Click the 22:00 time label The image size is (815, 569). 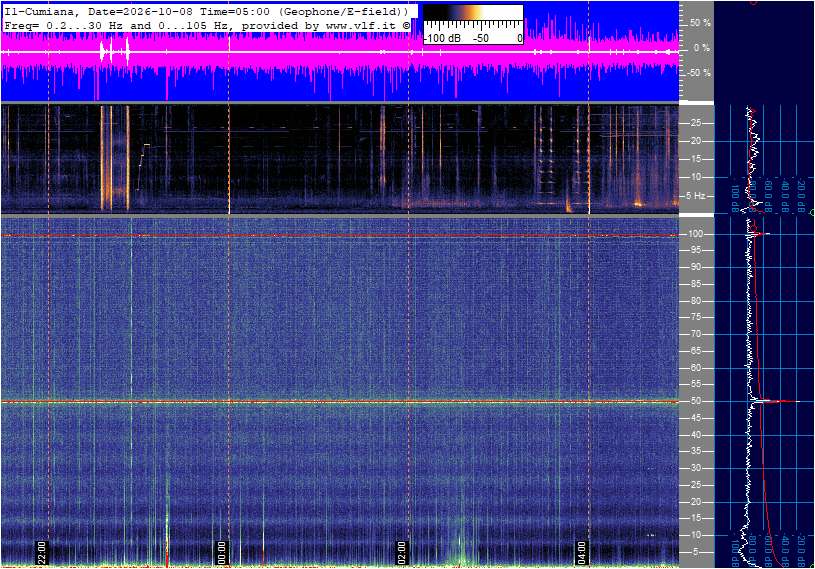pos(42,552)
